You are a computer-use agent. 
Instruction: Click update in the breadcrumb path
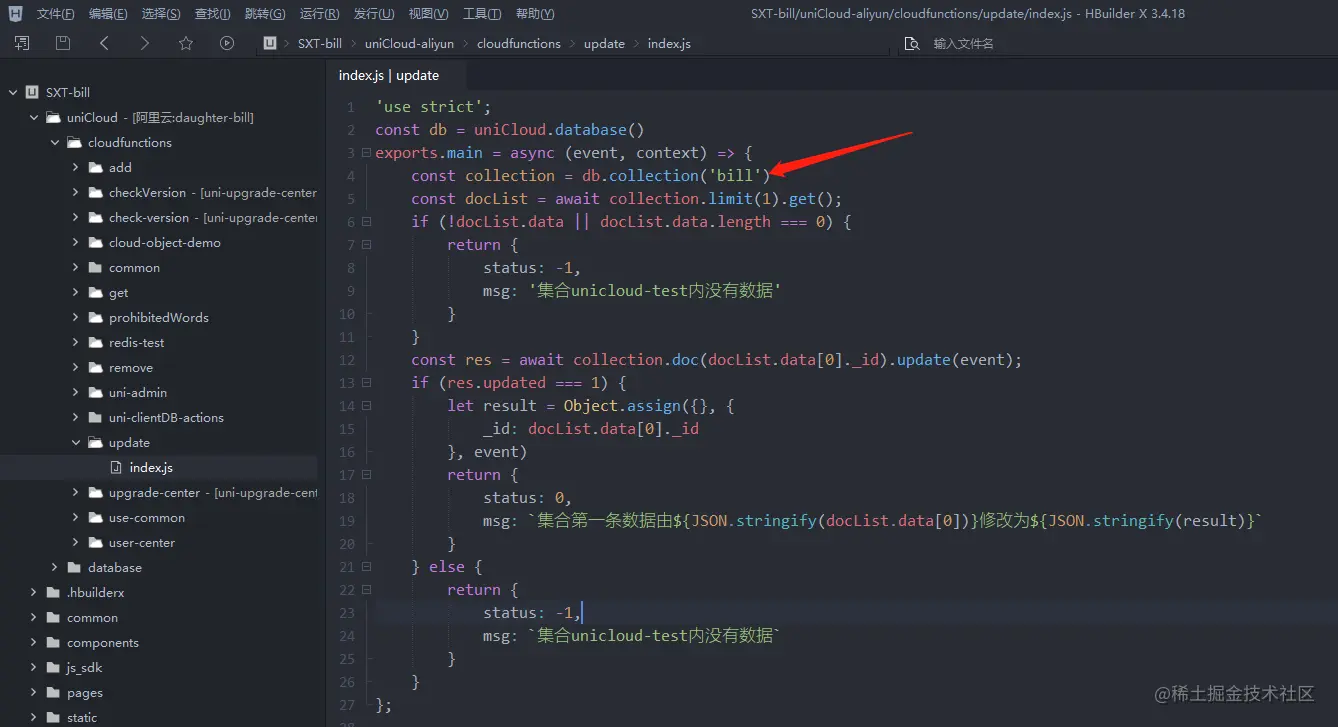604,44
